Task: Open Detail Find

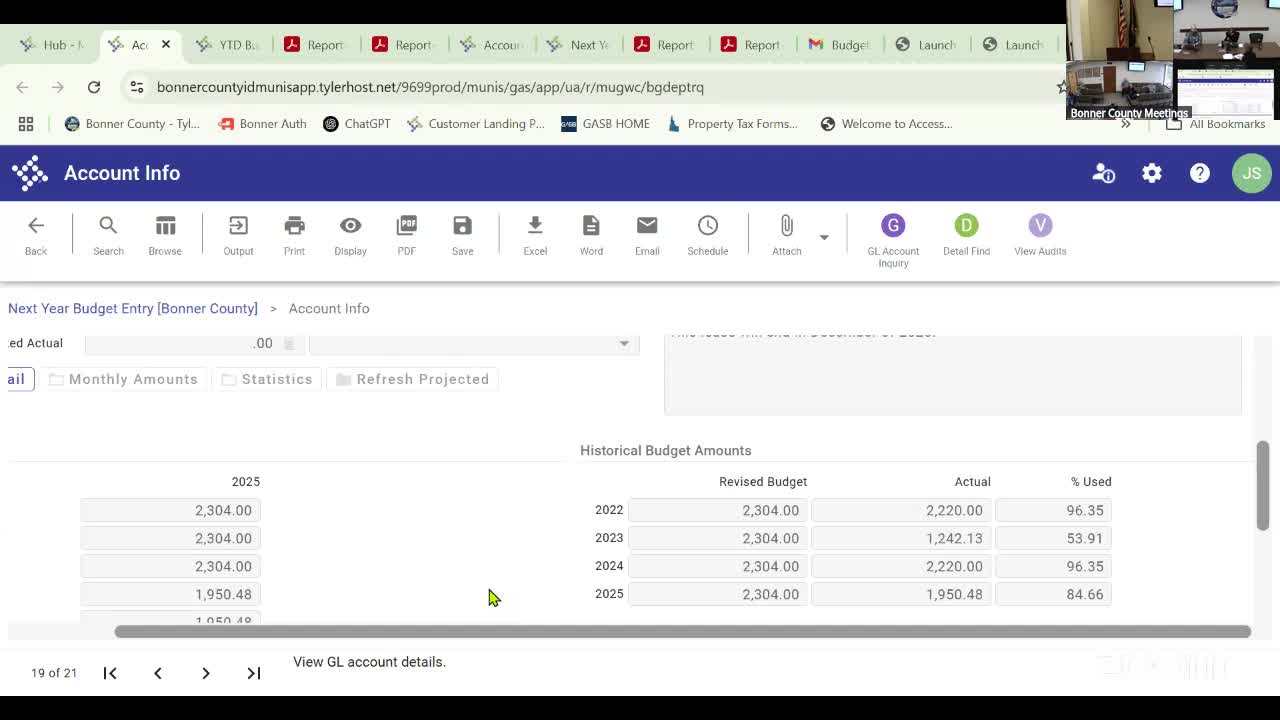Action: (966, 235)
